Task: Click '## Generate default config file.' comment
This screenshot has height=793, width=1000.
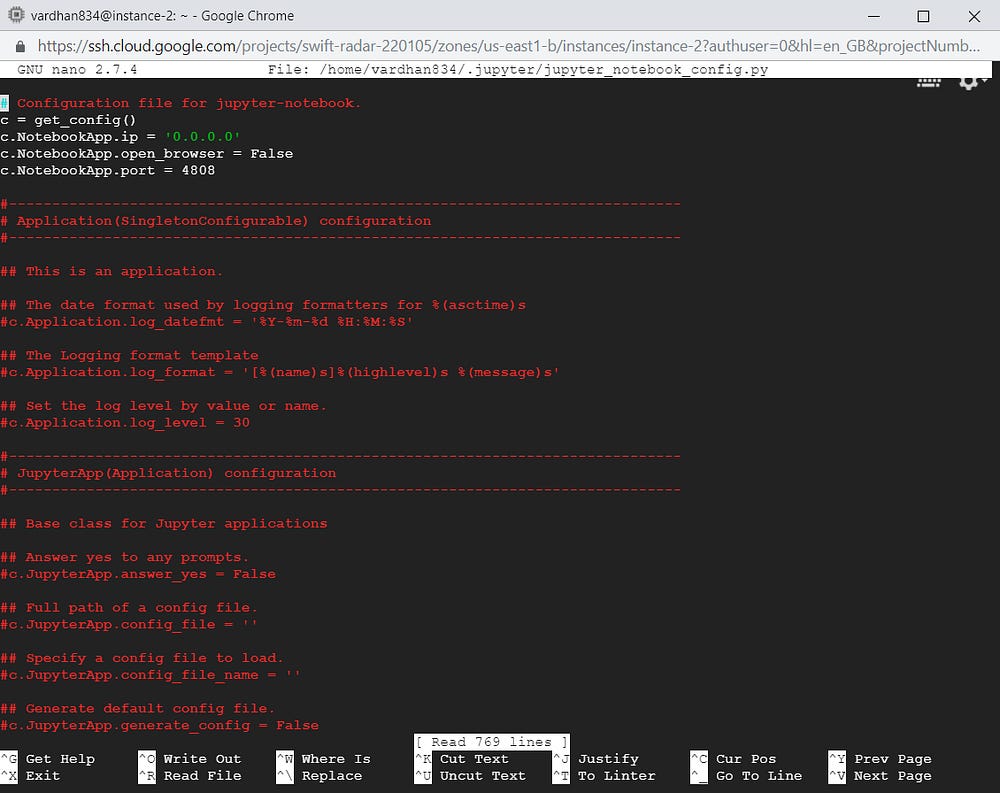Action: point(137,708)
